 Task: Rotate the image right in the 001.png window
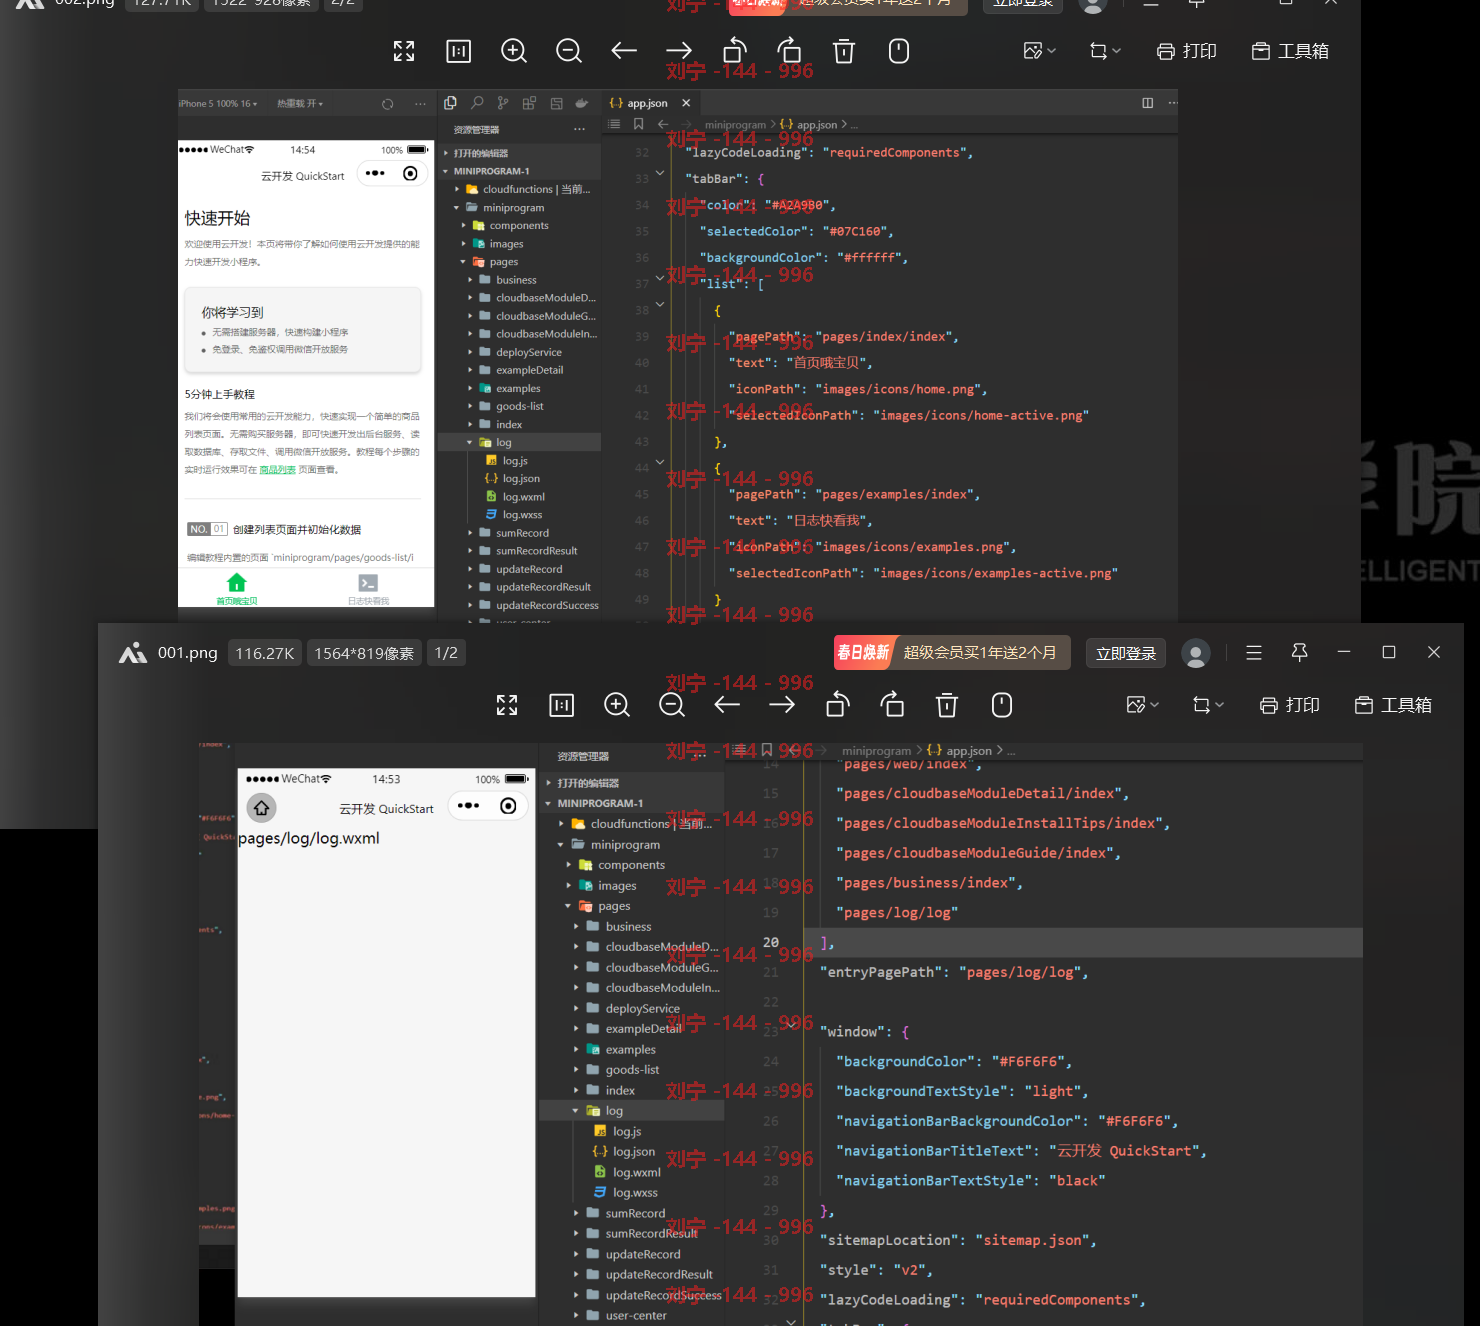(892, 705)
